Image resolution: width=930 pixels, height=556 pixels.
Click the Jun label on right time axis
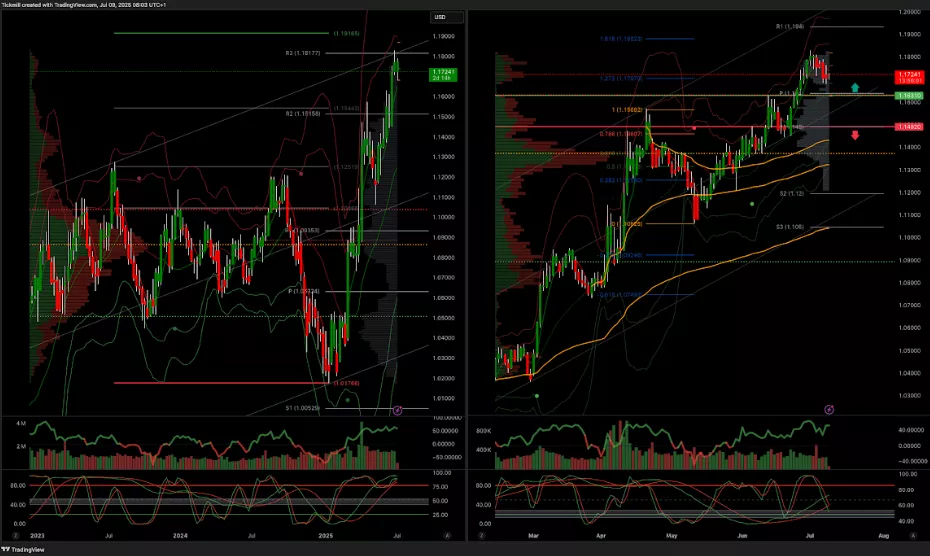coord(741,536)
